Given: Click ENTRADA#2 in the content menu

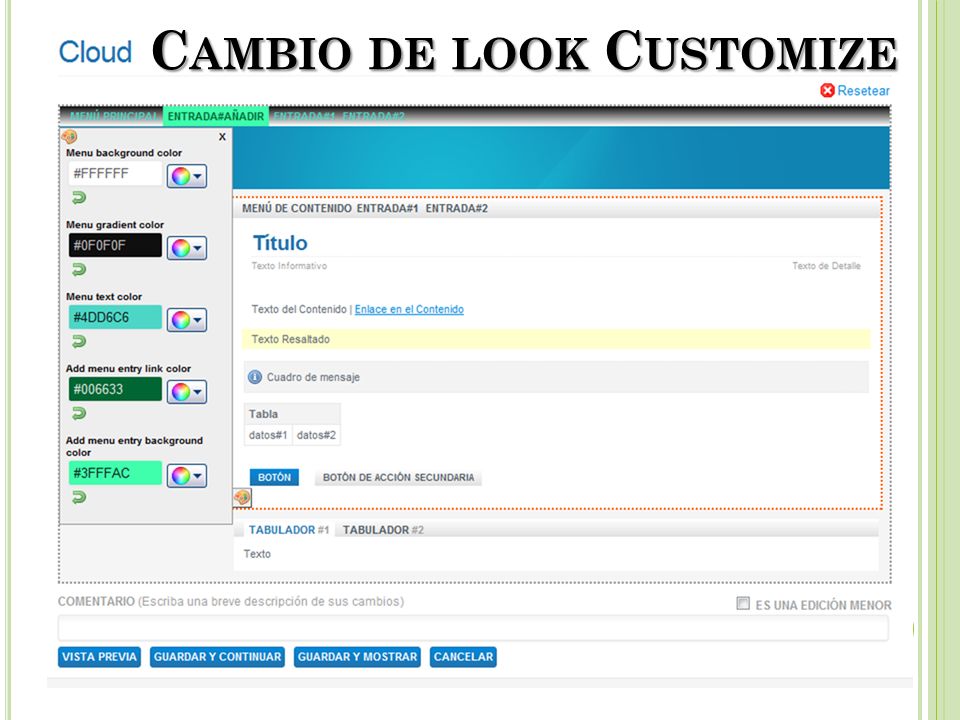Looking at the screenshot, I should pyautogui.click(x=457, y=208).
